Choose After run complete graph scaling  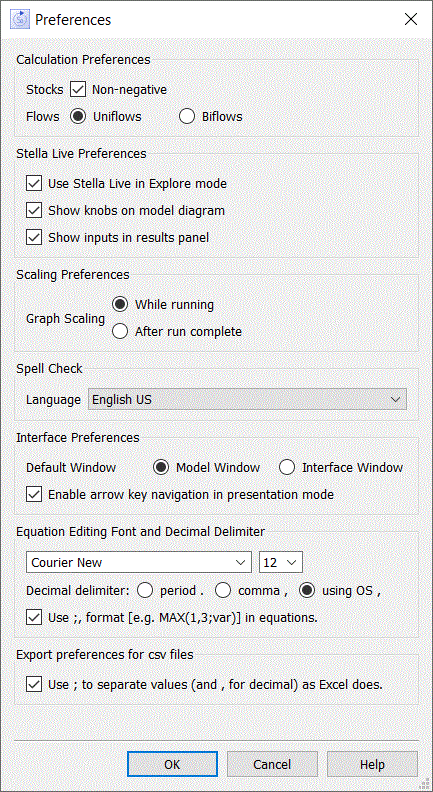120,332
